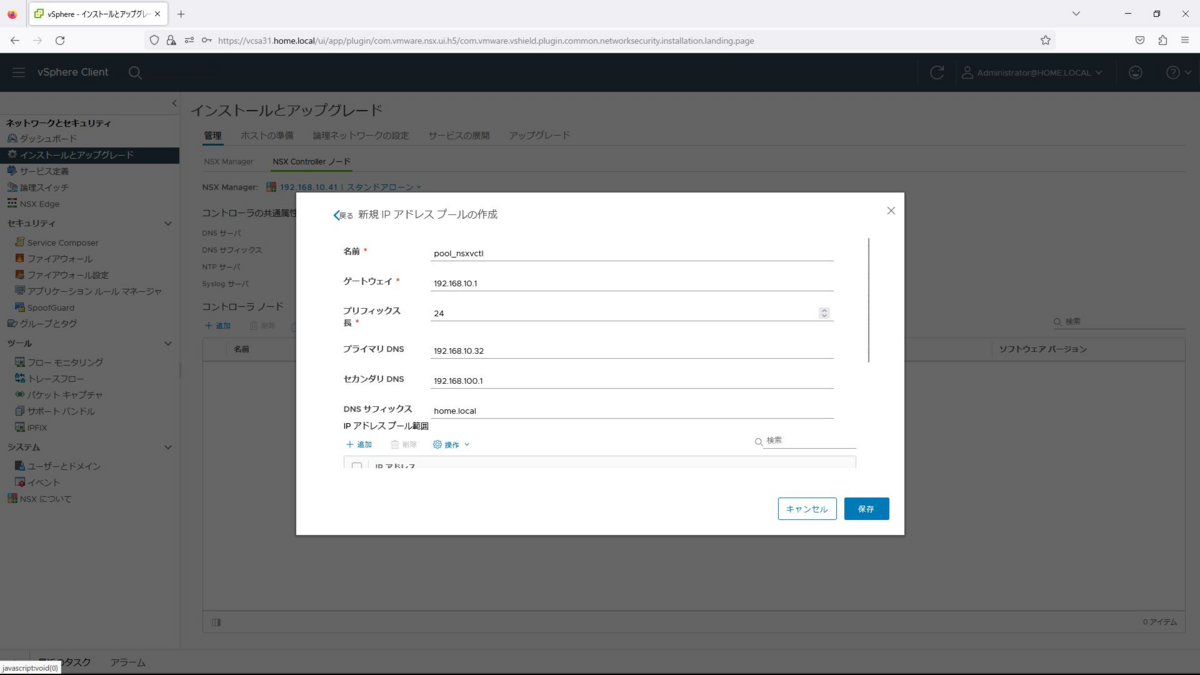Click the dialog 検索 search field

(x=809, y=440)
